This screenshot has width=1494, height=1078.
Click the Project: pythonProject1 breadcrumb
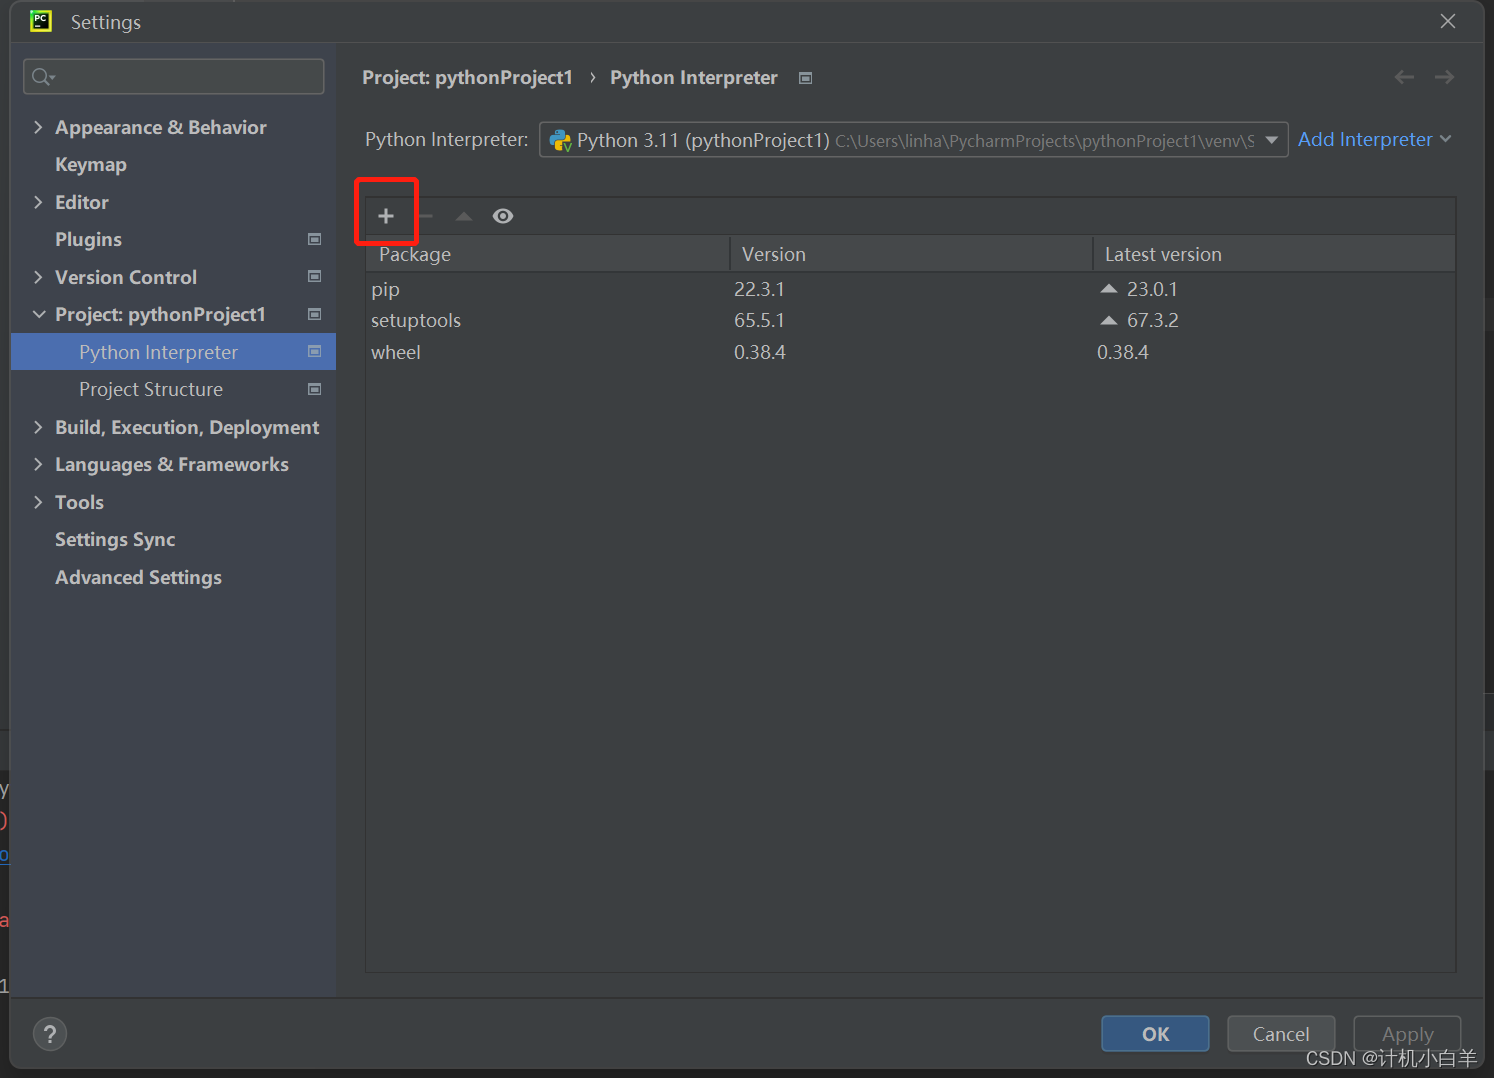click(x=467, y=78)
